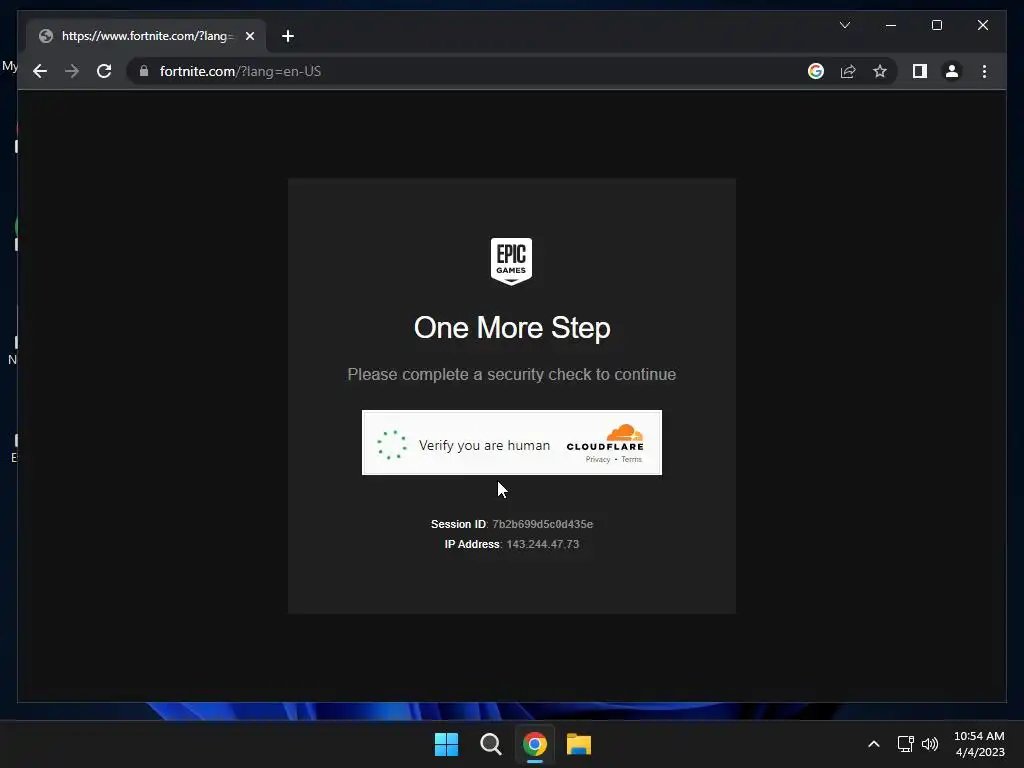Screen dimensions: 1024x768
Task: Click the Session ID value 7b2b699d5c0d435e
Action: pos(543,524)
